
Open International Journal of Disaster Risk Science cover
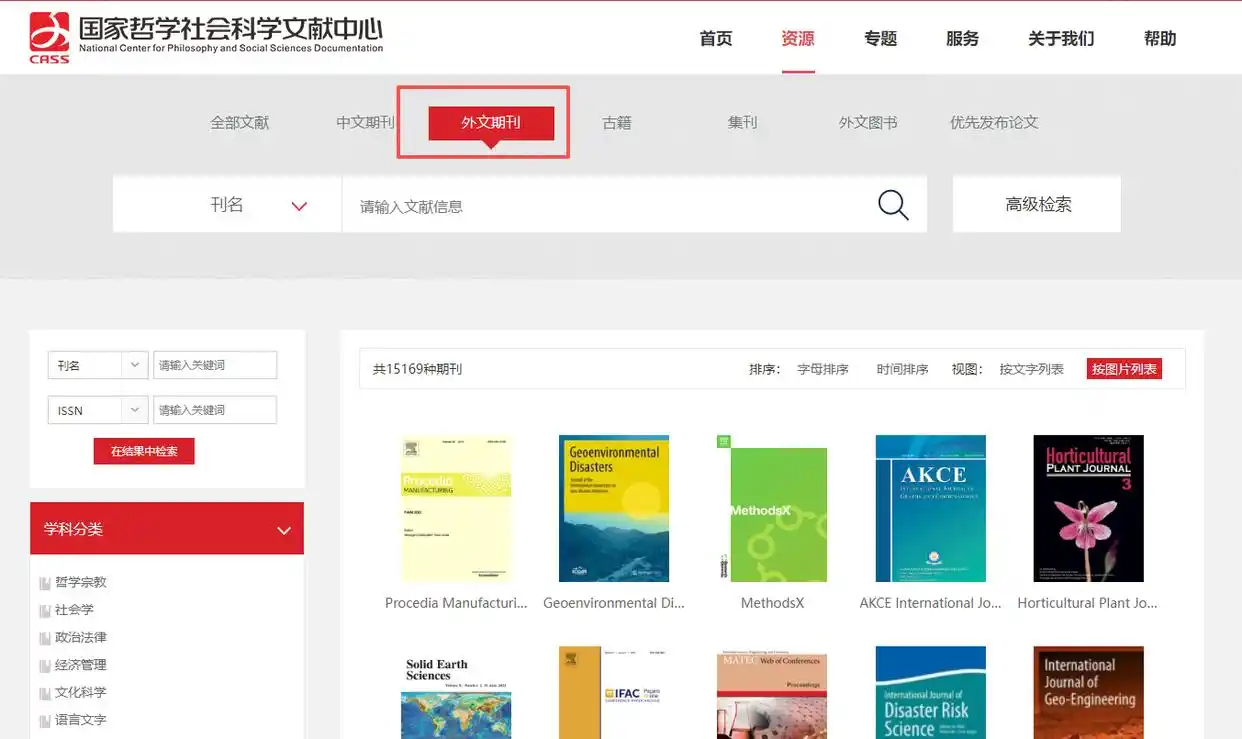coord(931,693)
